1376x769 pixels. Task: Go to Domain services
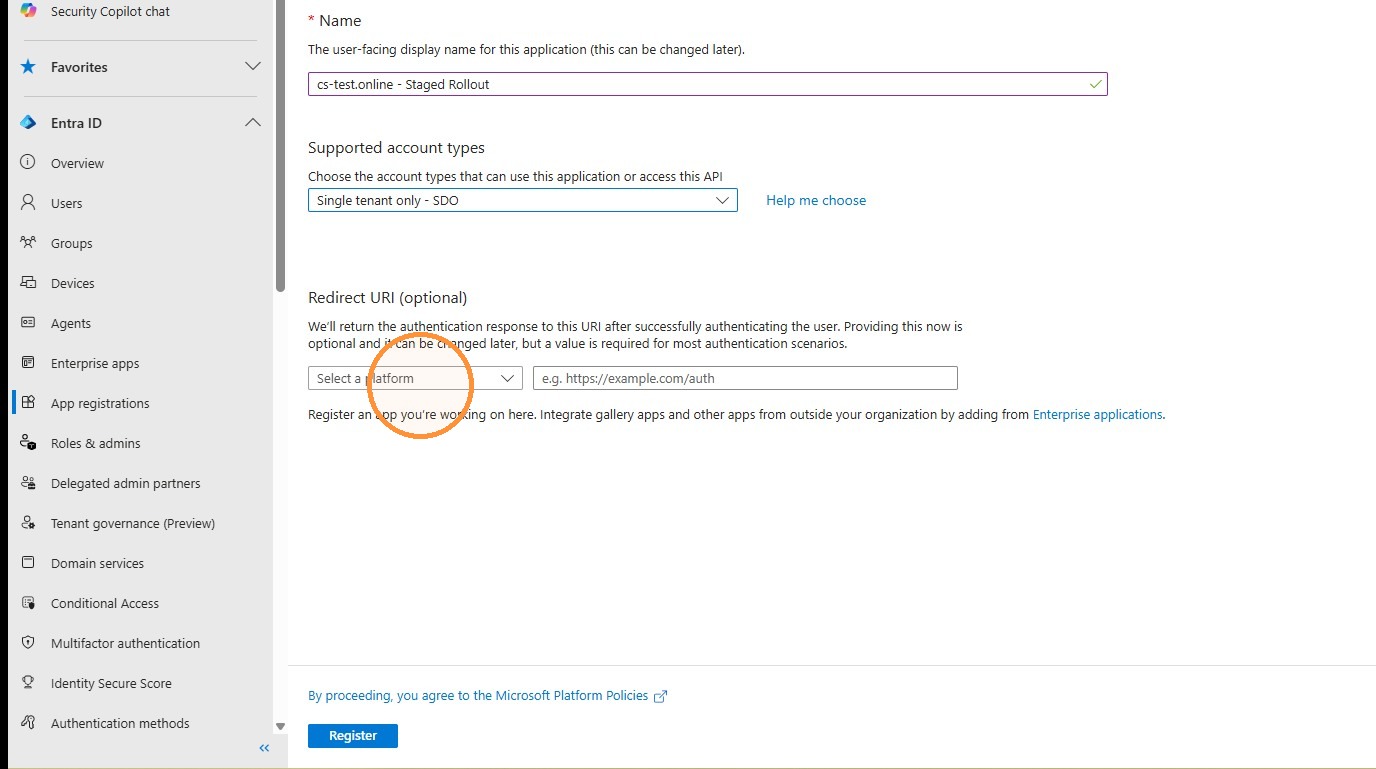click(97, 563)
